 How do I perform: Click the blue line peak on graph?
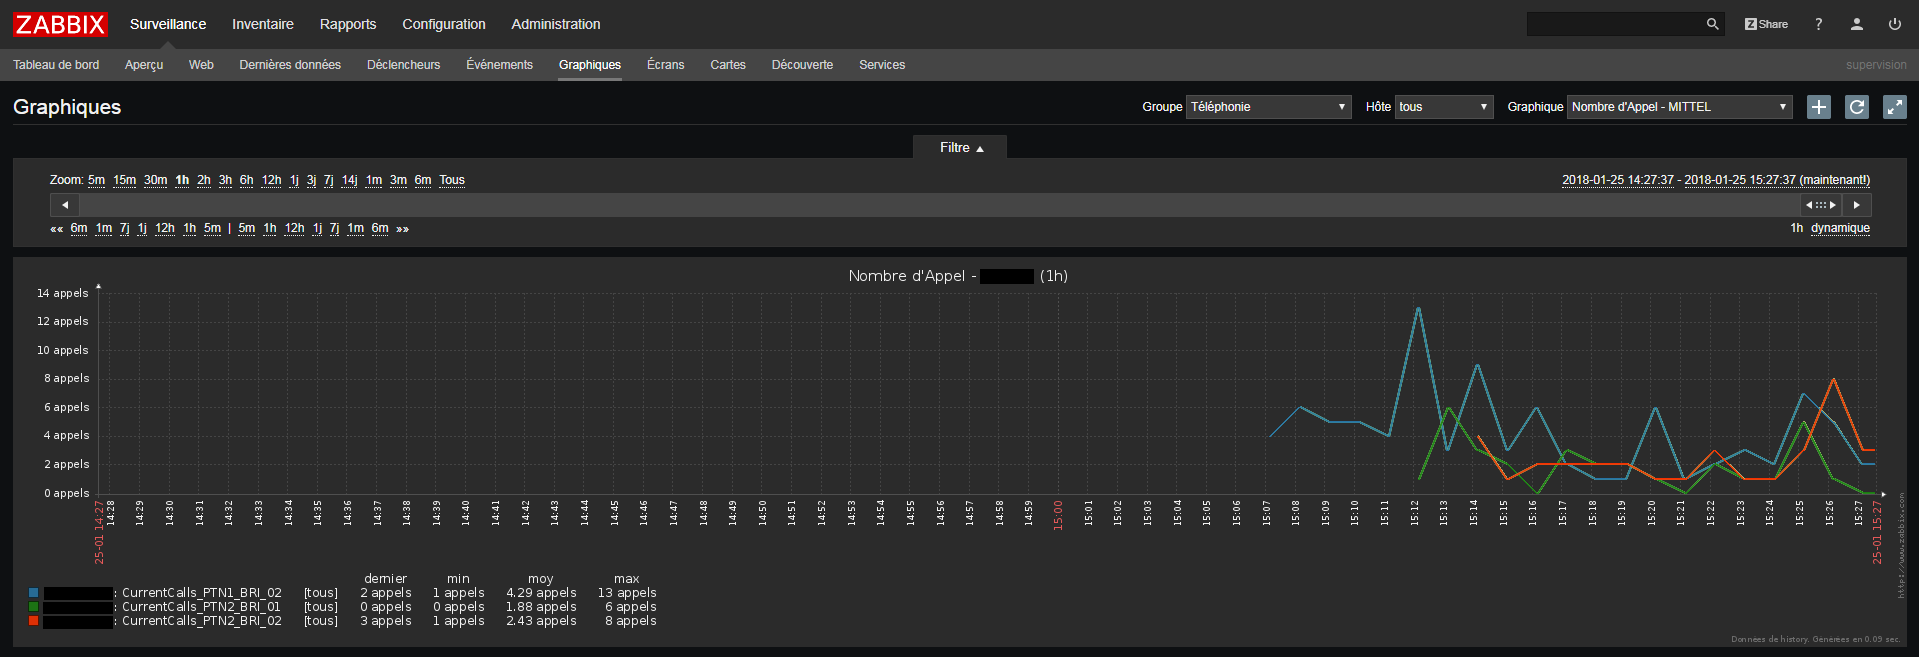1418,309
